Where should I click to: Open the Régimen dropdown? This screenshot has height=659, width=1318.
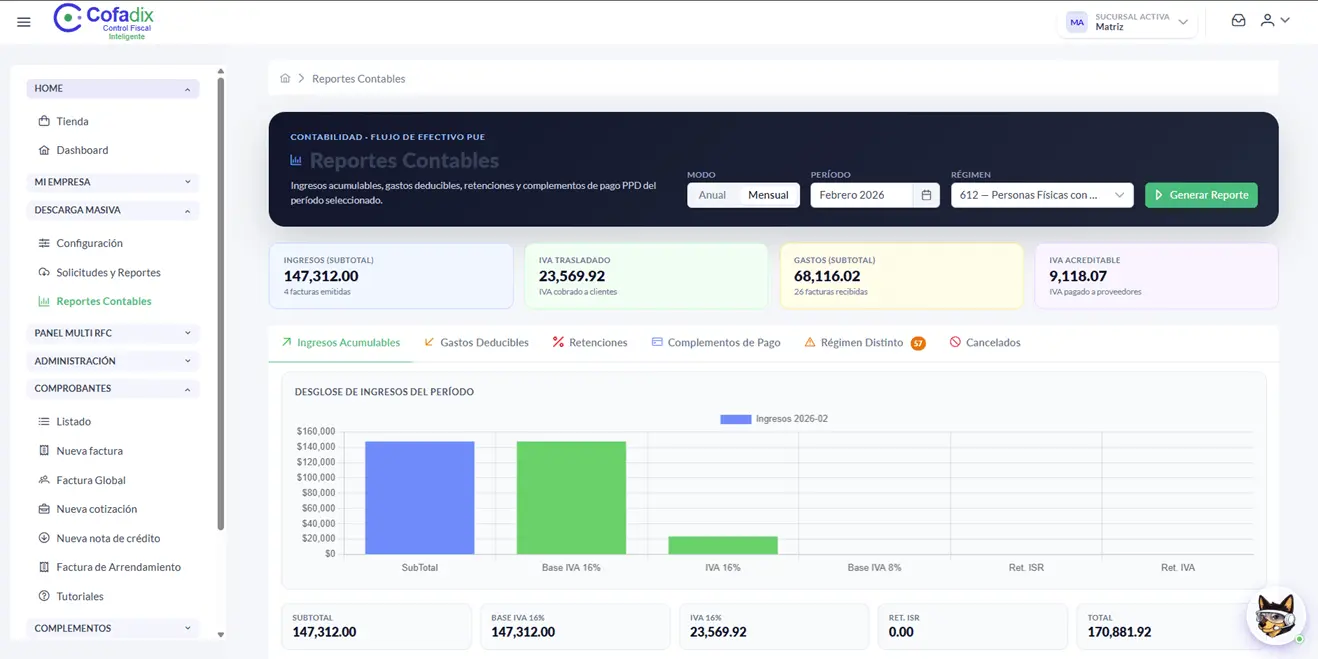pos(1041,195)
